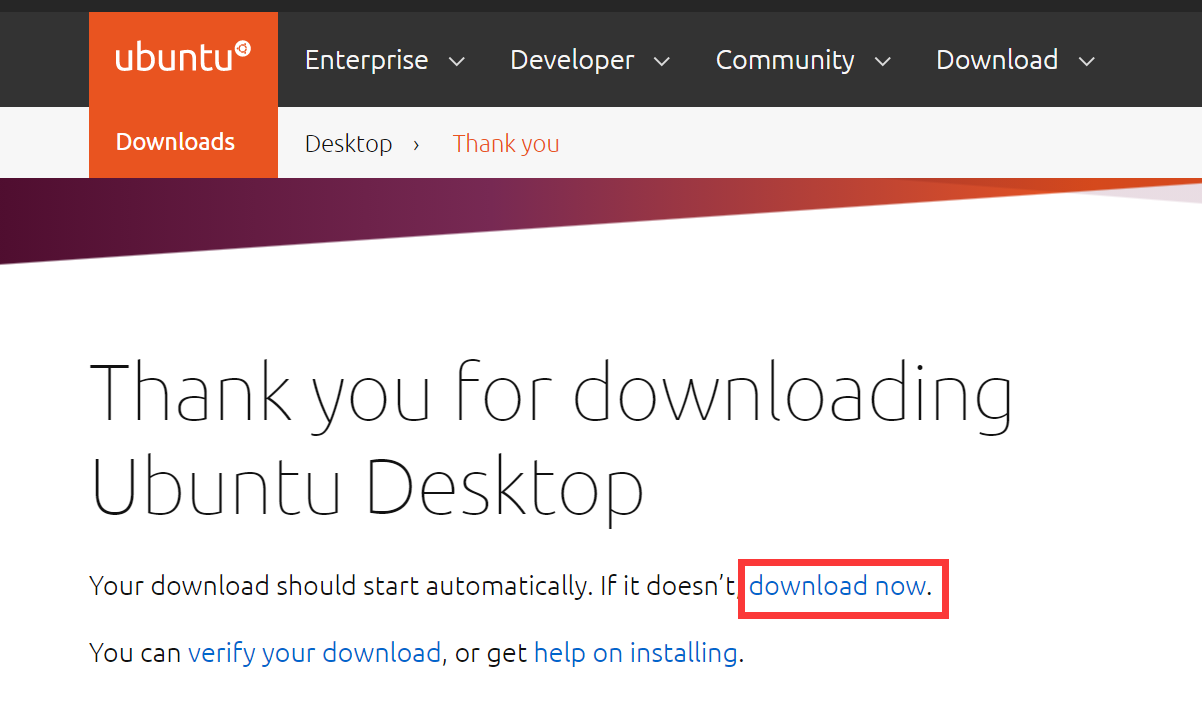Image resolution: width=1202 pixels, height=724 pixels.
Task: Select the orange Downloads section label
Action: tap(175, 142)
